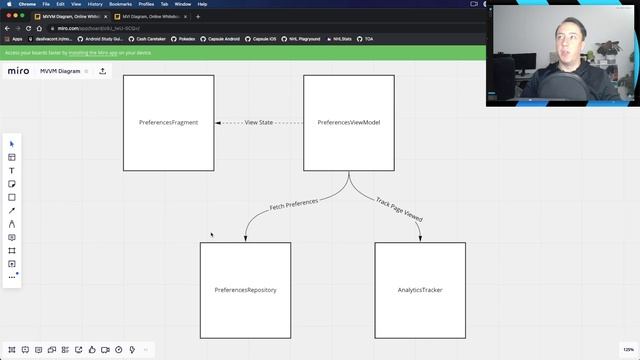640x360 pixels.
Task: Select the AnalyticsTracker box
Action: pos(420,290)
